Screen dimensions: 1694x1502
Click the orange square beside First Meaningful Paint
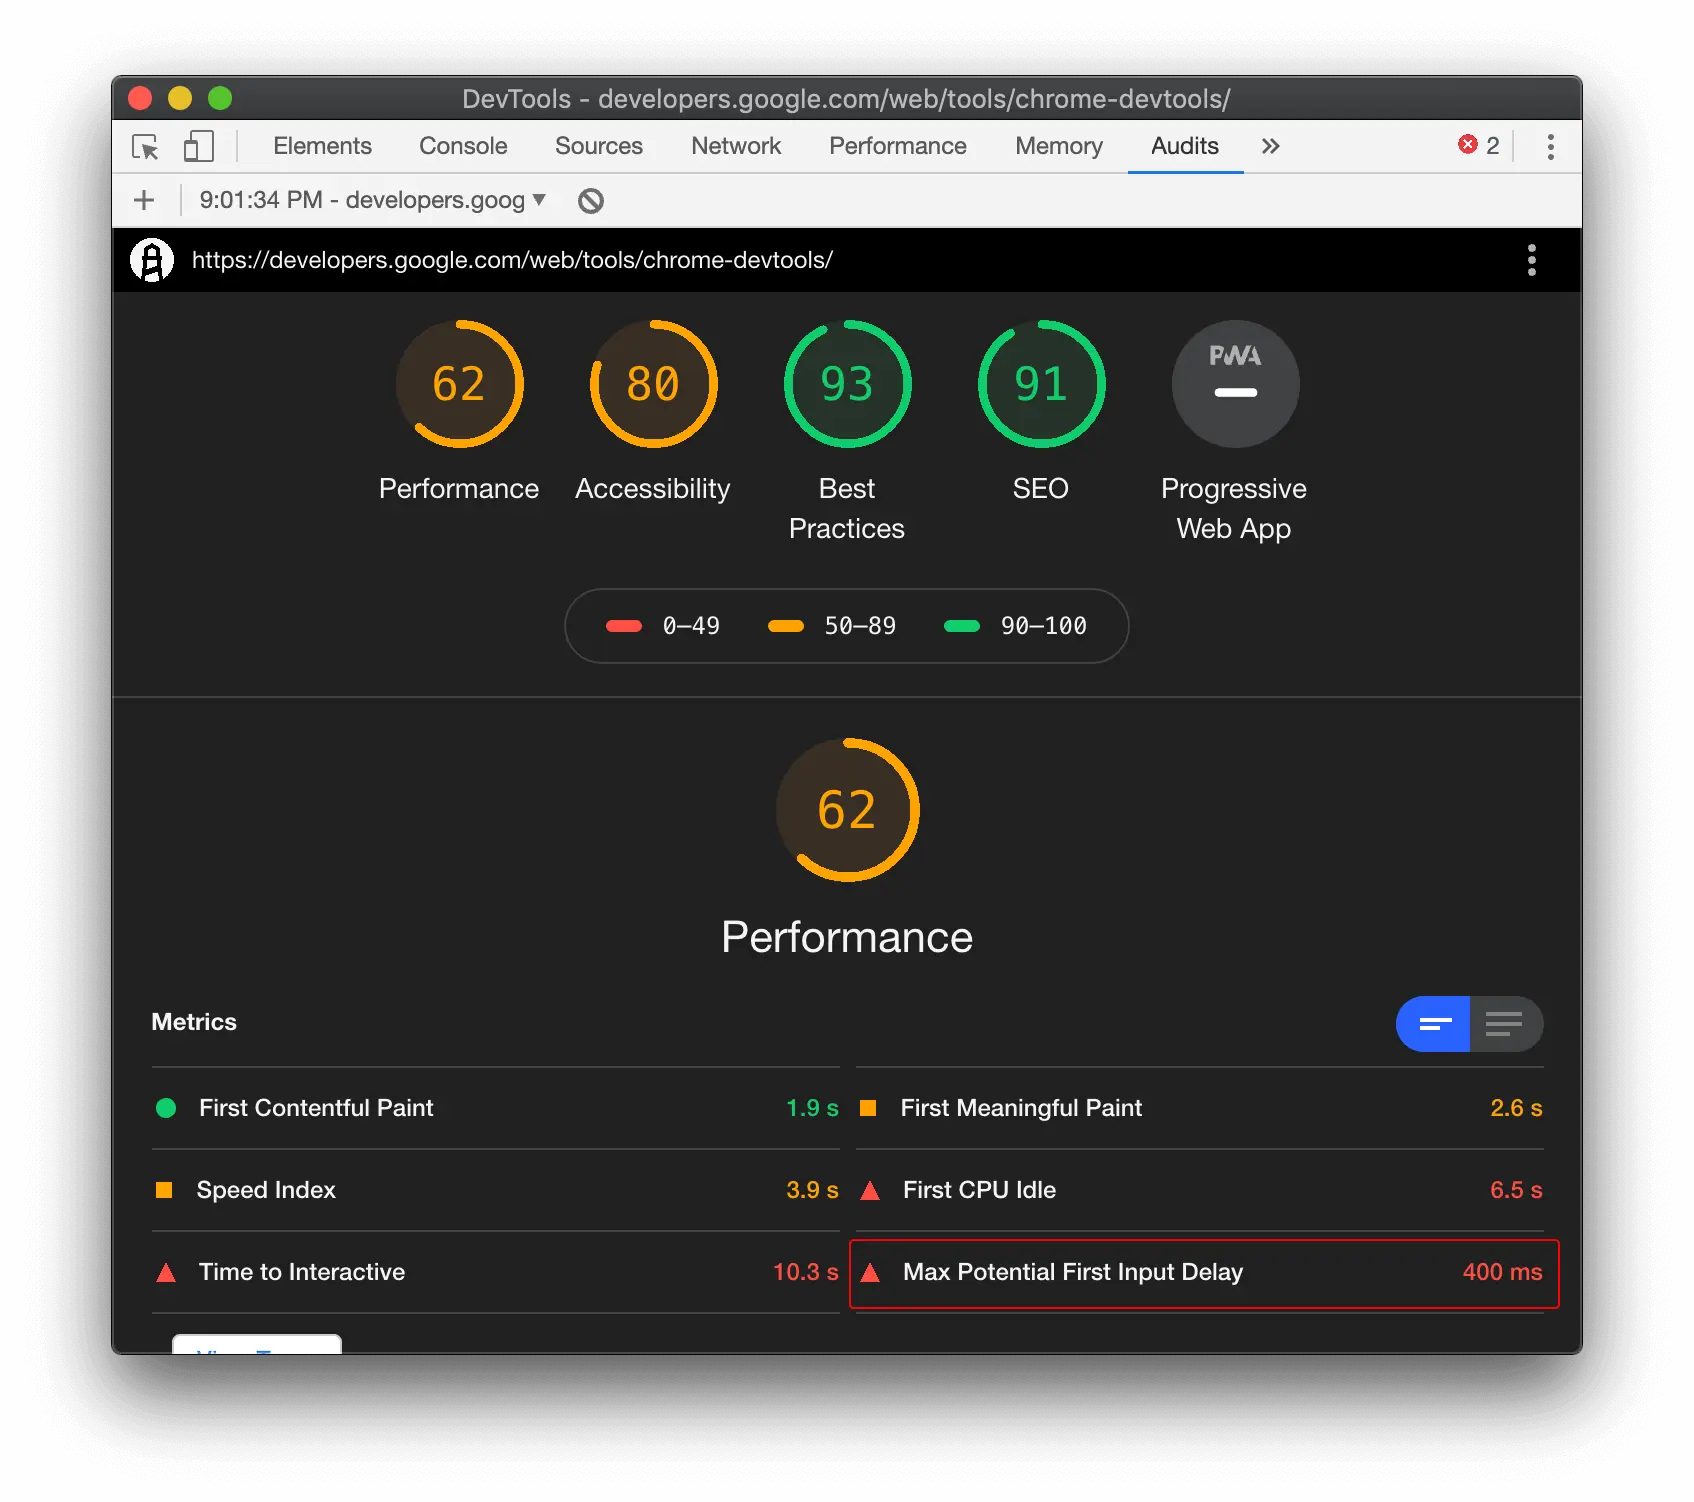868,1108
